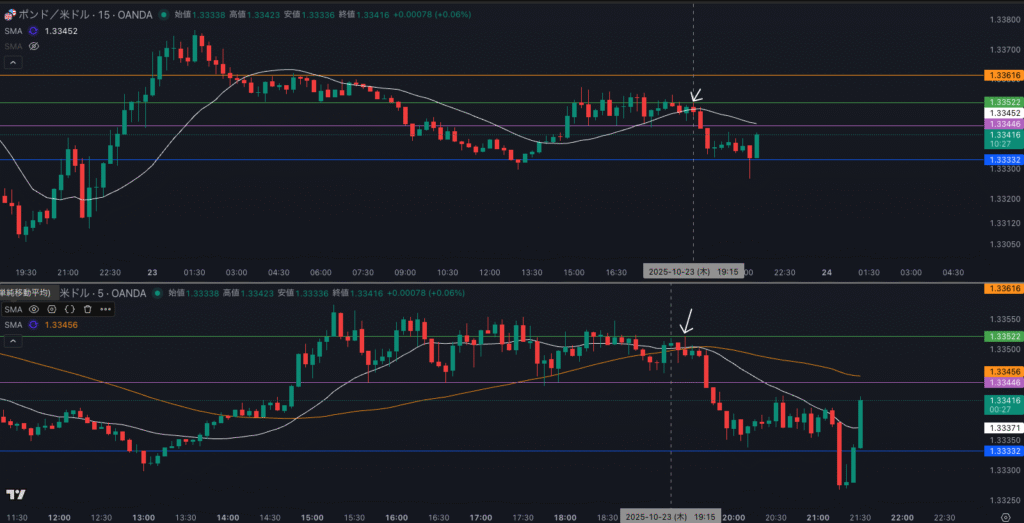Click the orange 1.33616 price label, upper chart

(1002, 75)
